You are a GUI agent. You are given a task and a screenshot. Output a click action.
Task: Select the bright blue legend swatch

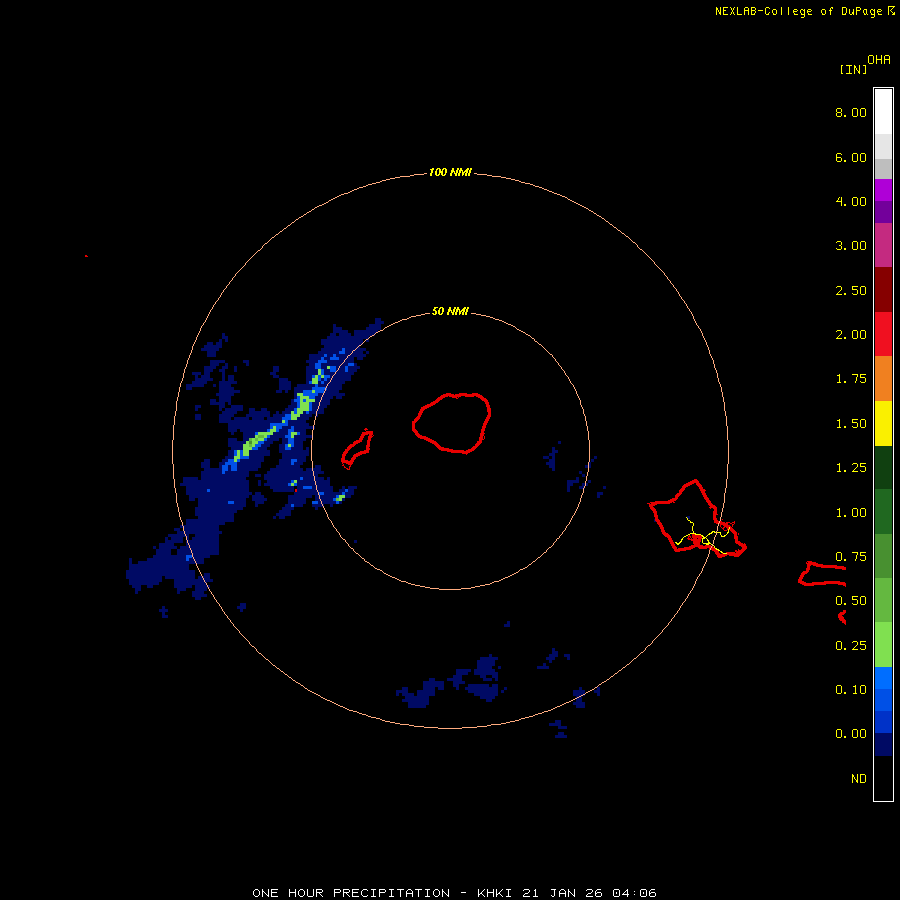point(883,678)
